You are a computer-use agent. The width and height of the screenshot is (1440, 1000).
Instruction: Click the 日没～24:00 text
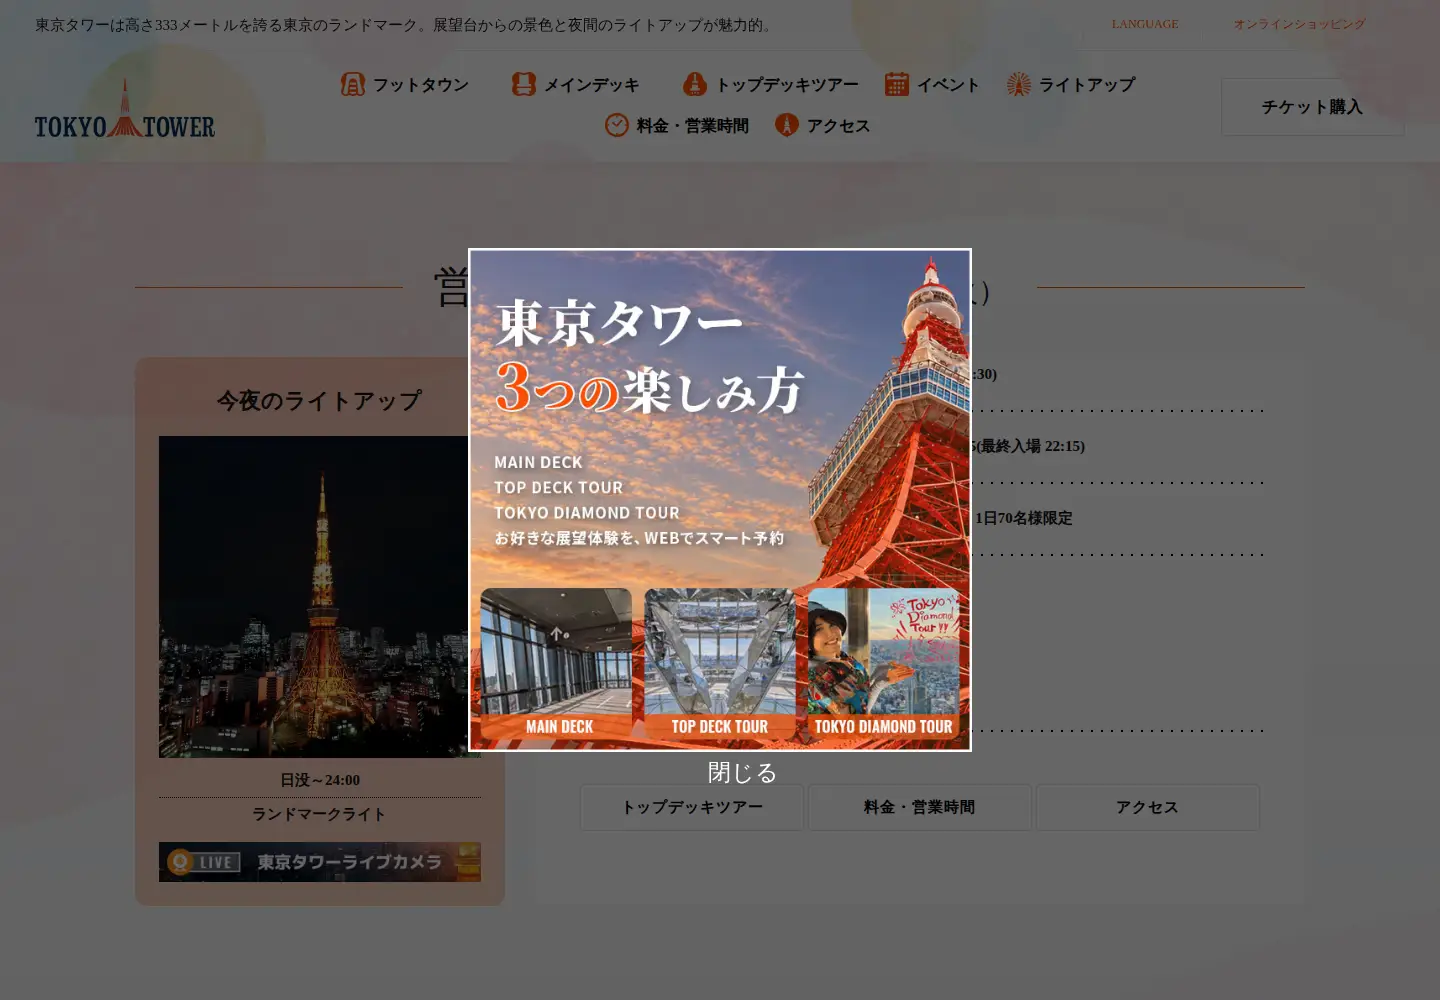click(x=320, y=780)
